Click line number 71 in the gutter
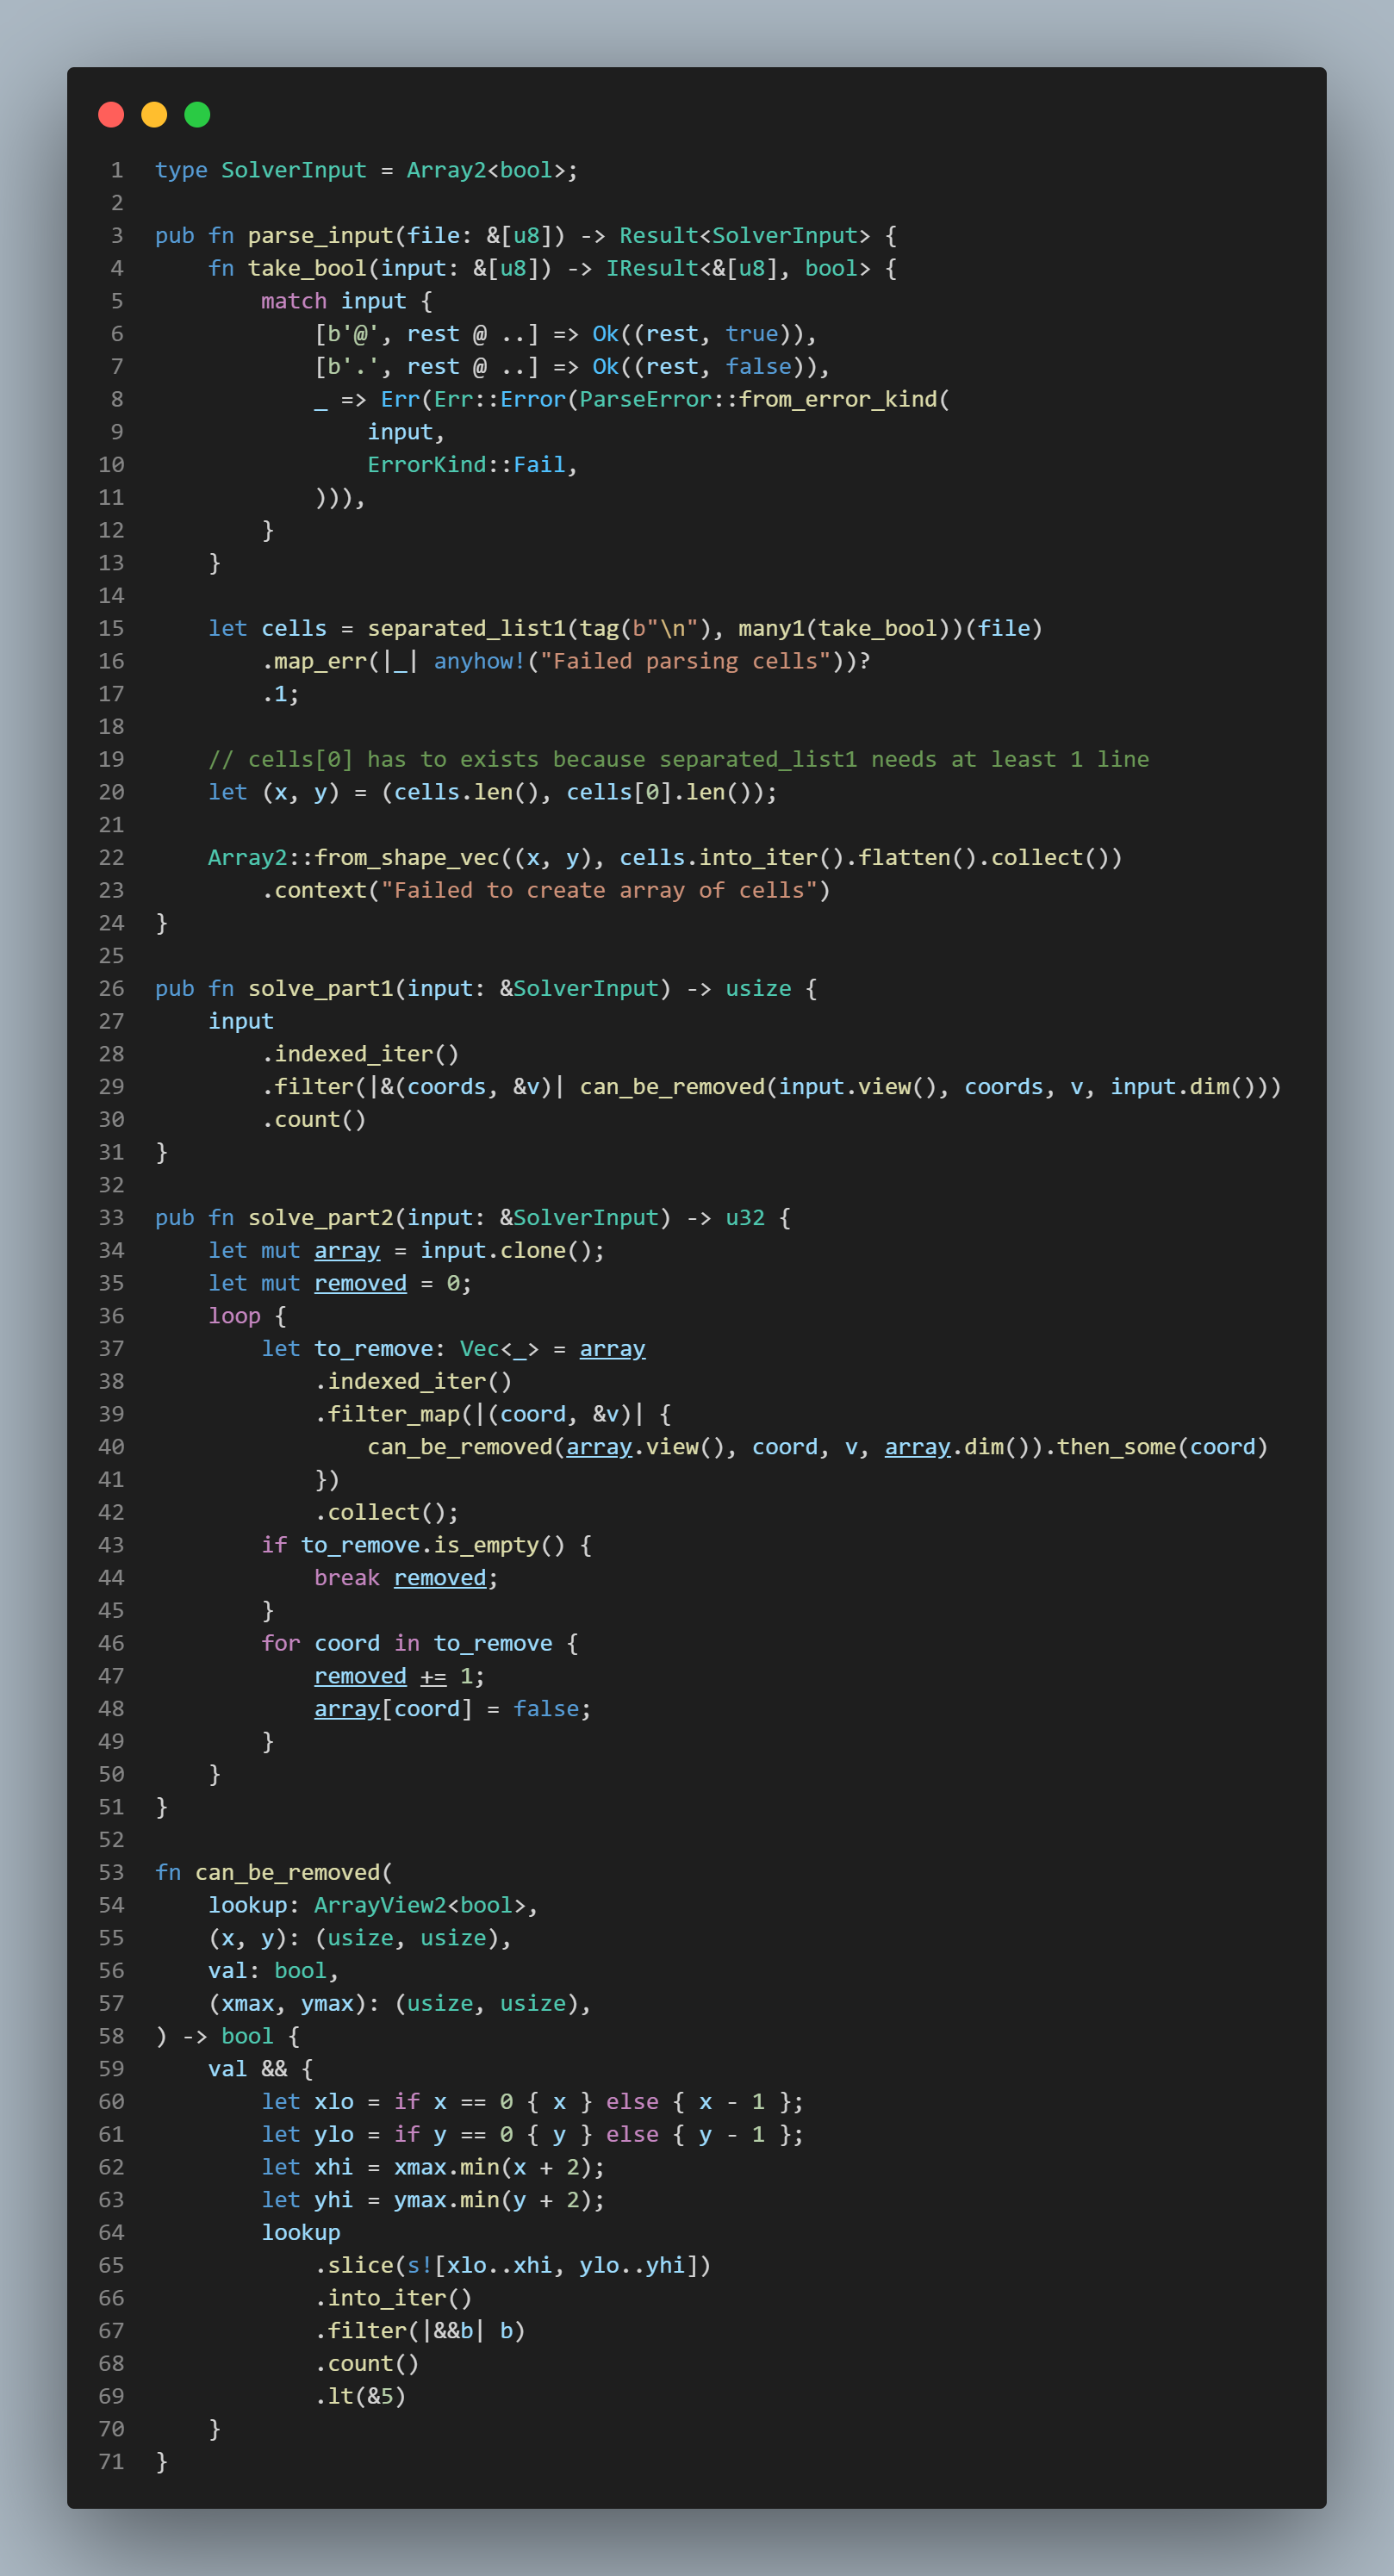Image resolution: width=1394 pixels, height=2576 pixels. click(x=111, y=2462)
